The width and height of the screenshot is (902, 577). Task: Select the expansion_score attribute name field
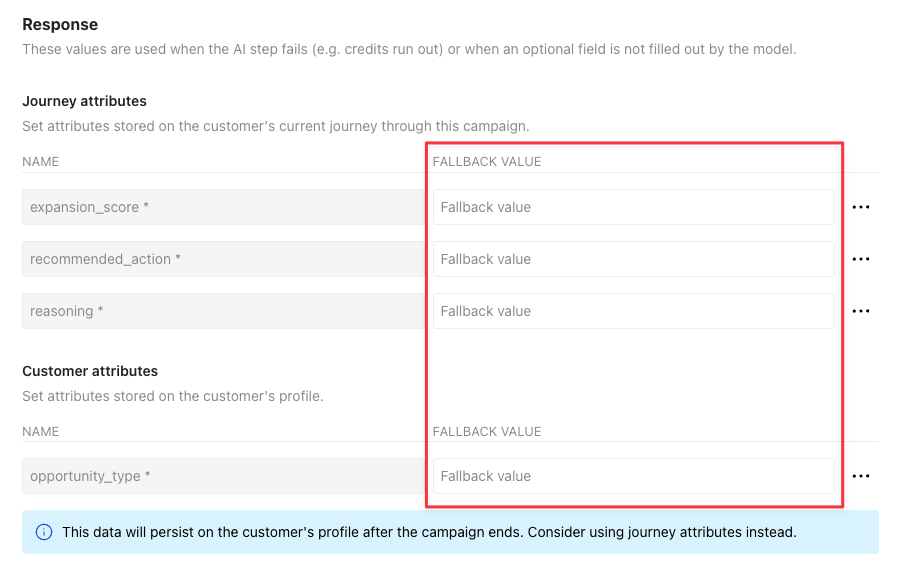point(220,207)
